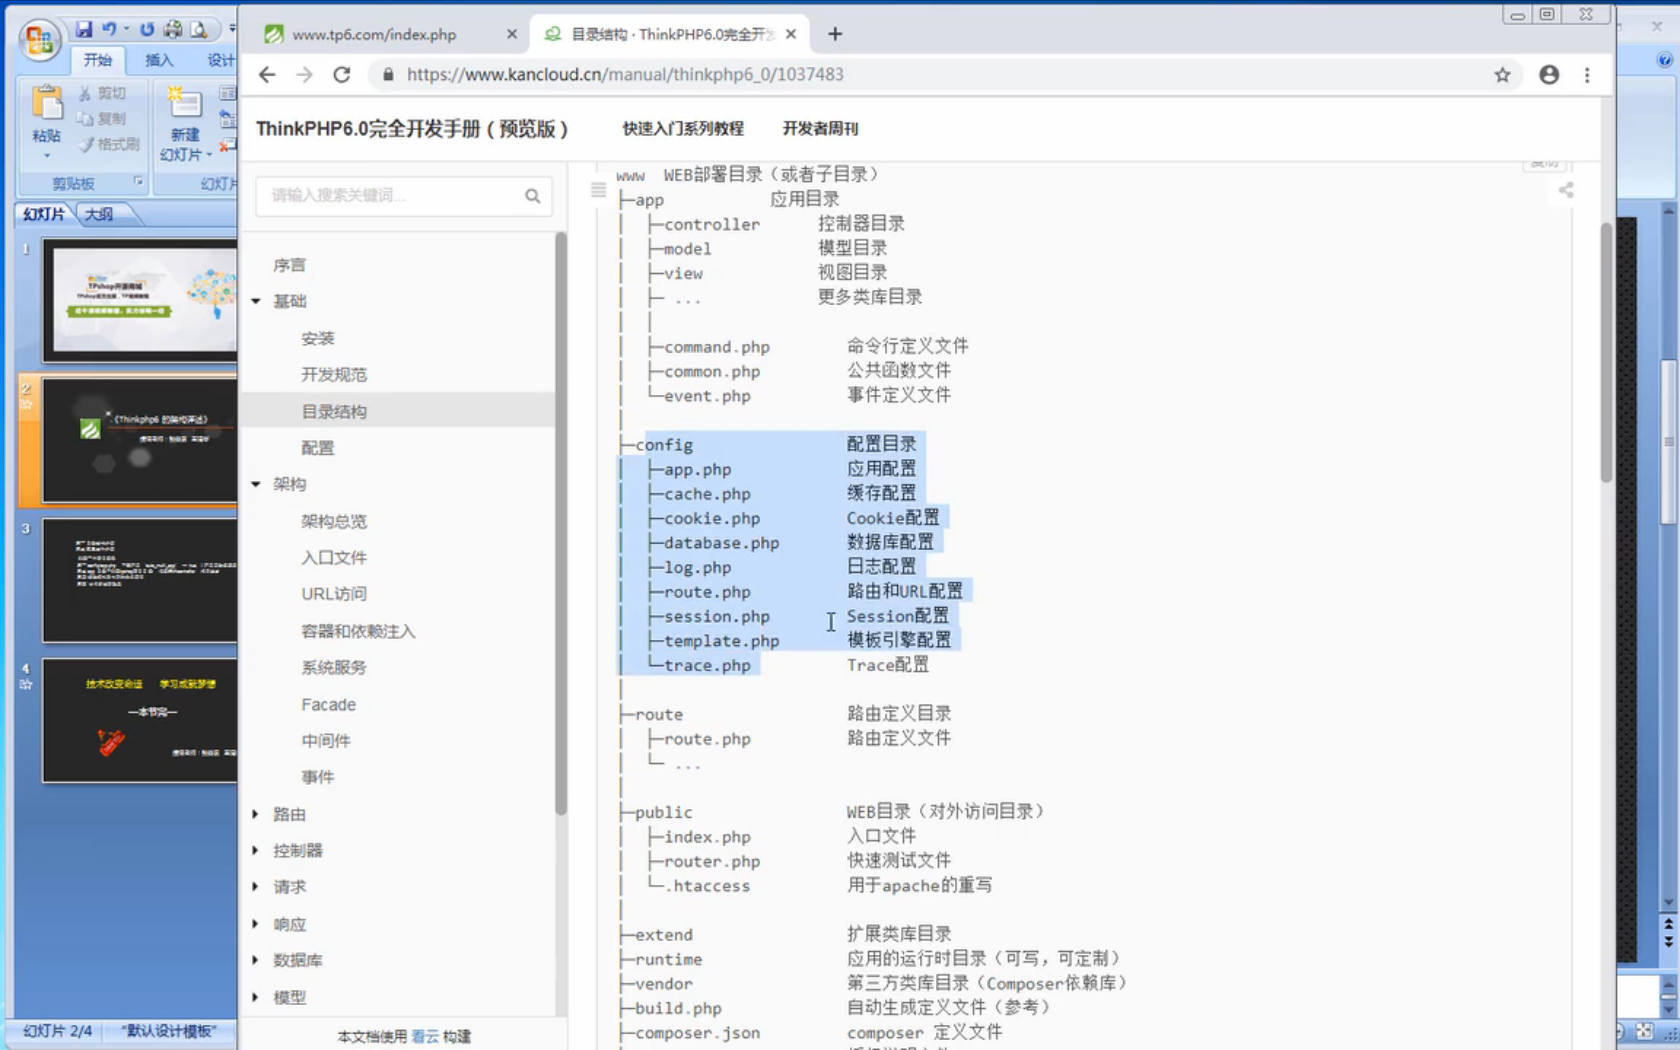Open the browser three-dot menu
Screen dimensions: 1680x1050
pos(1587,75)
